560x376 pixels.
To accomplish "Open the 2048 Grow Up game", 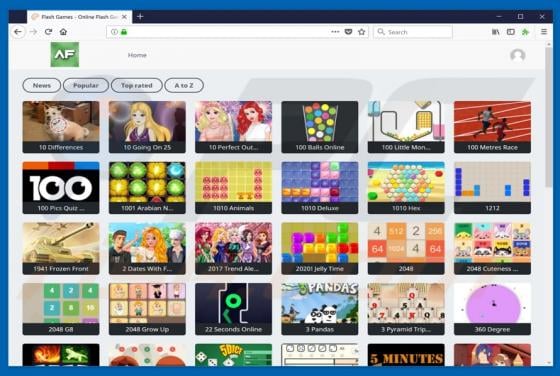I will coord(147,309).
